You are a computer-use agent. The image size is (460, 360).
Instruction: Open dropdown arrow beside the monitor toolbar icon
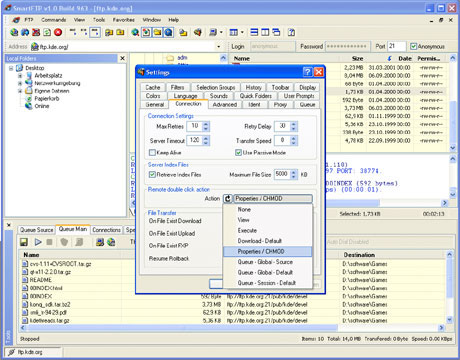221,32
